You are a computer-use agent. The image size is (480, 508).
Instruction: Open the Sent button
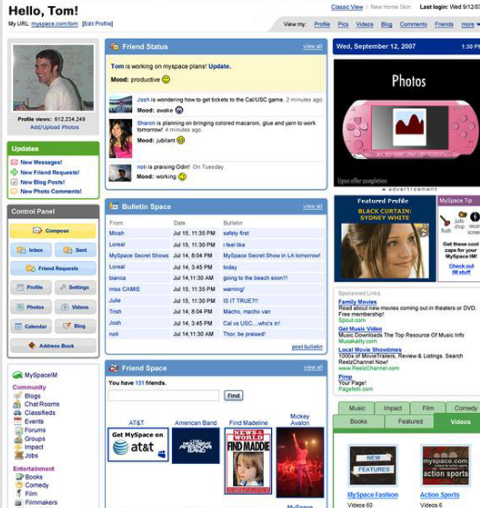point(75,250)
